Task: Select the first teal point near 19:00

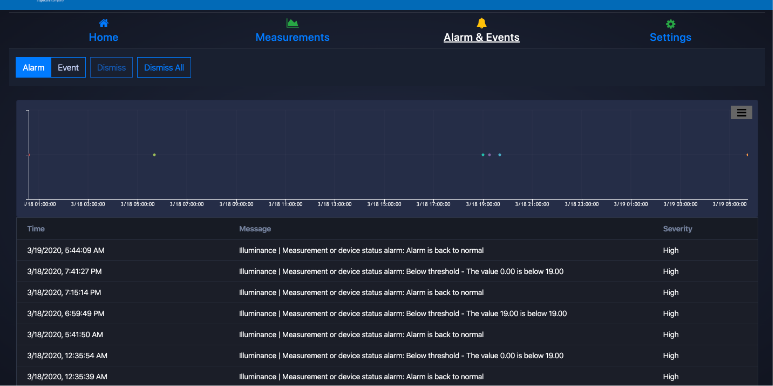Action: tap(483, 155)
